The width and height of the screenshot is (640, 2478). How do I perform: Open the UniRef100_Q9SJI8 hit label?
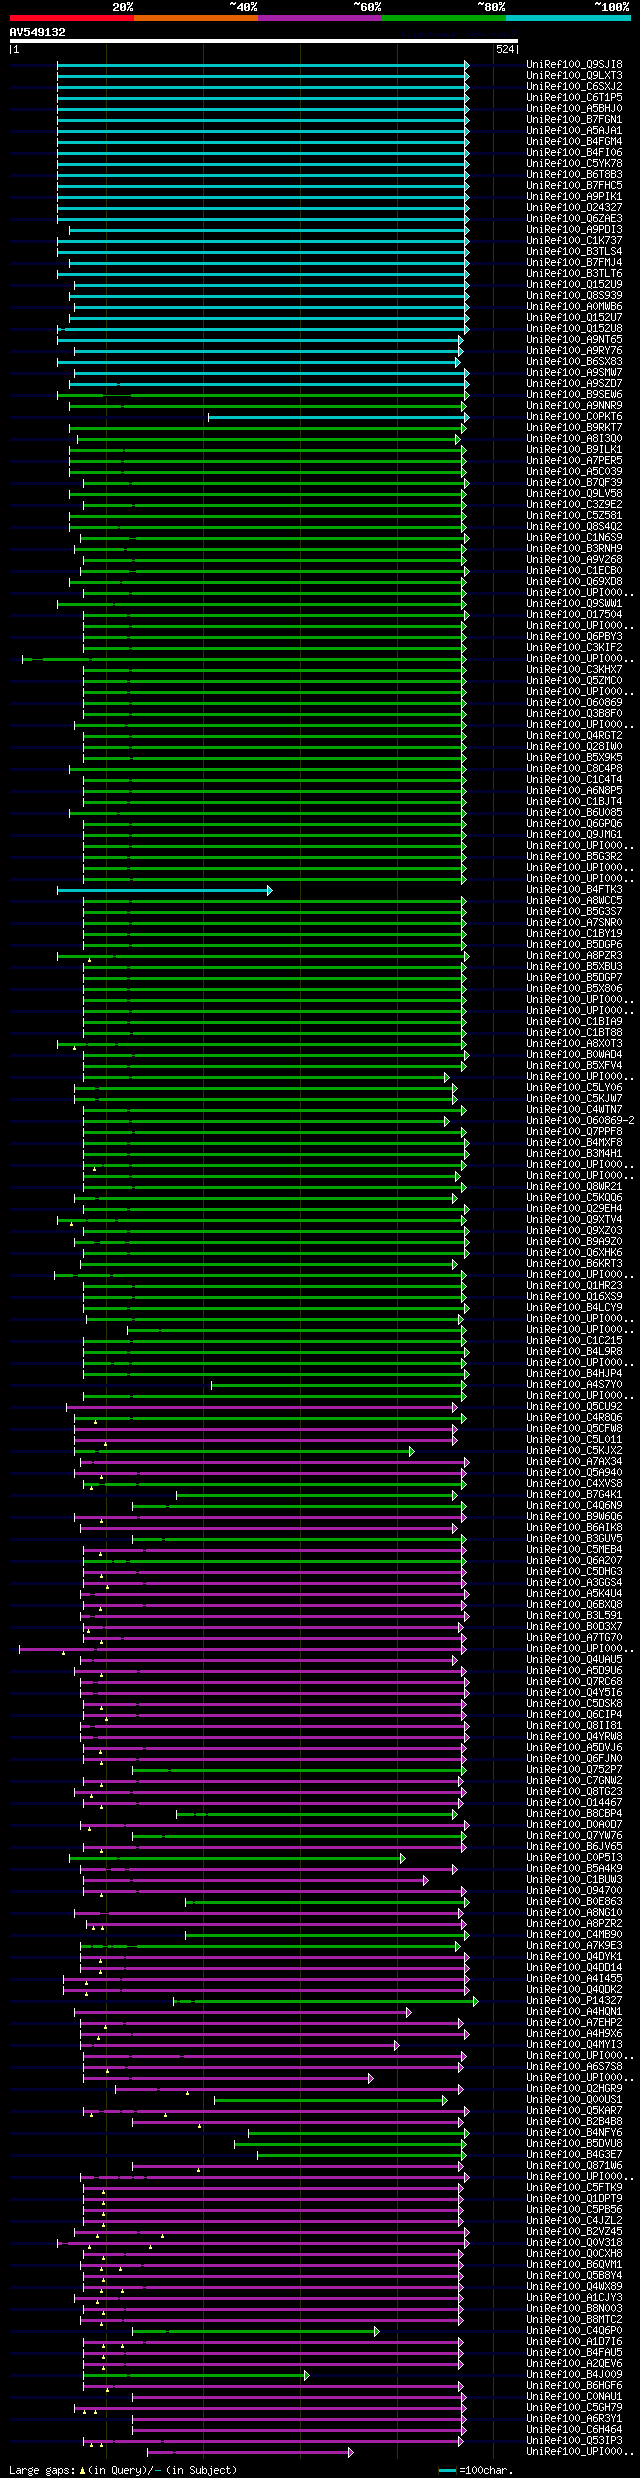point(574,65)
